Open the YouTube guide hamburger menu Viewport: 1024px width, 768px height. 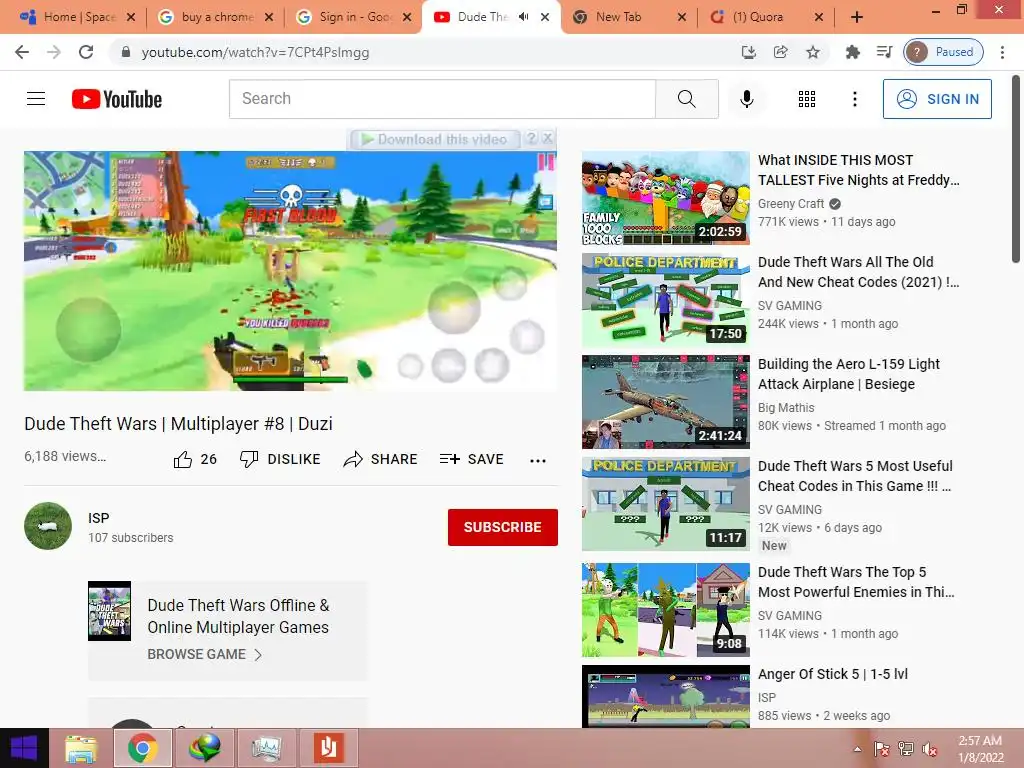click(x=36, y=99)
